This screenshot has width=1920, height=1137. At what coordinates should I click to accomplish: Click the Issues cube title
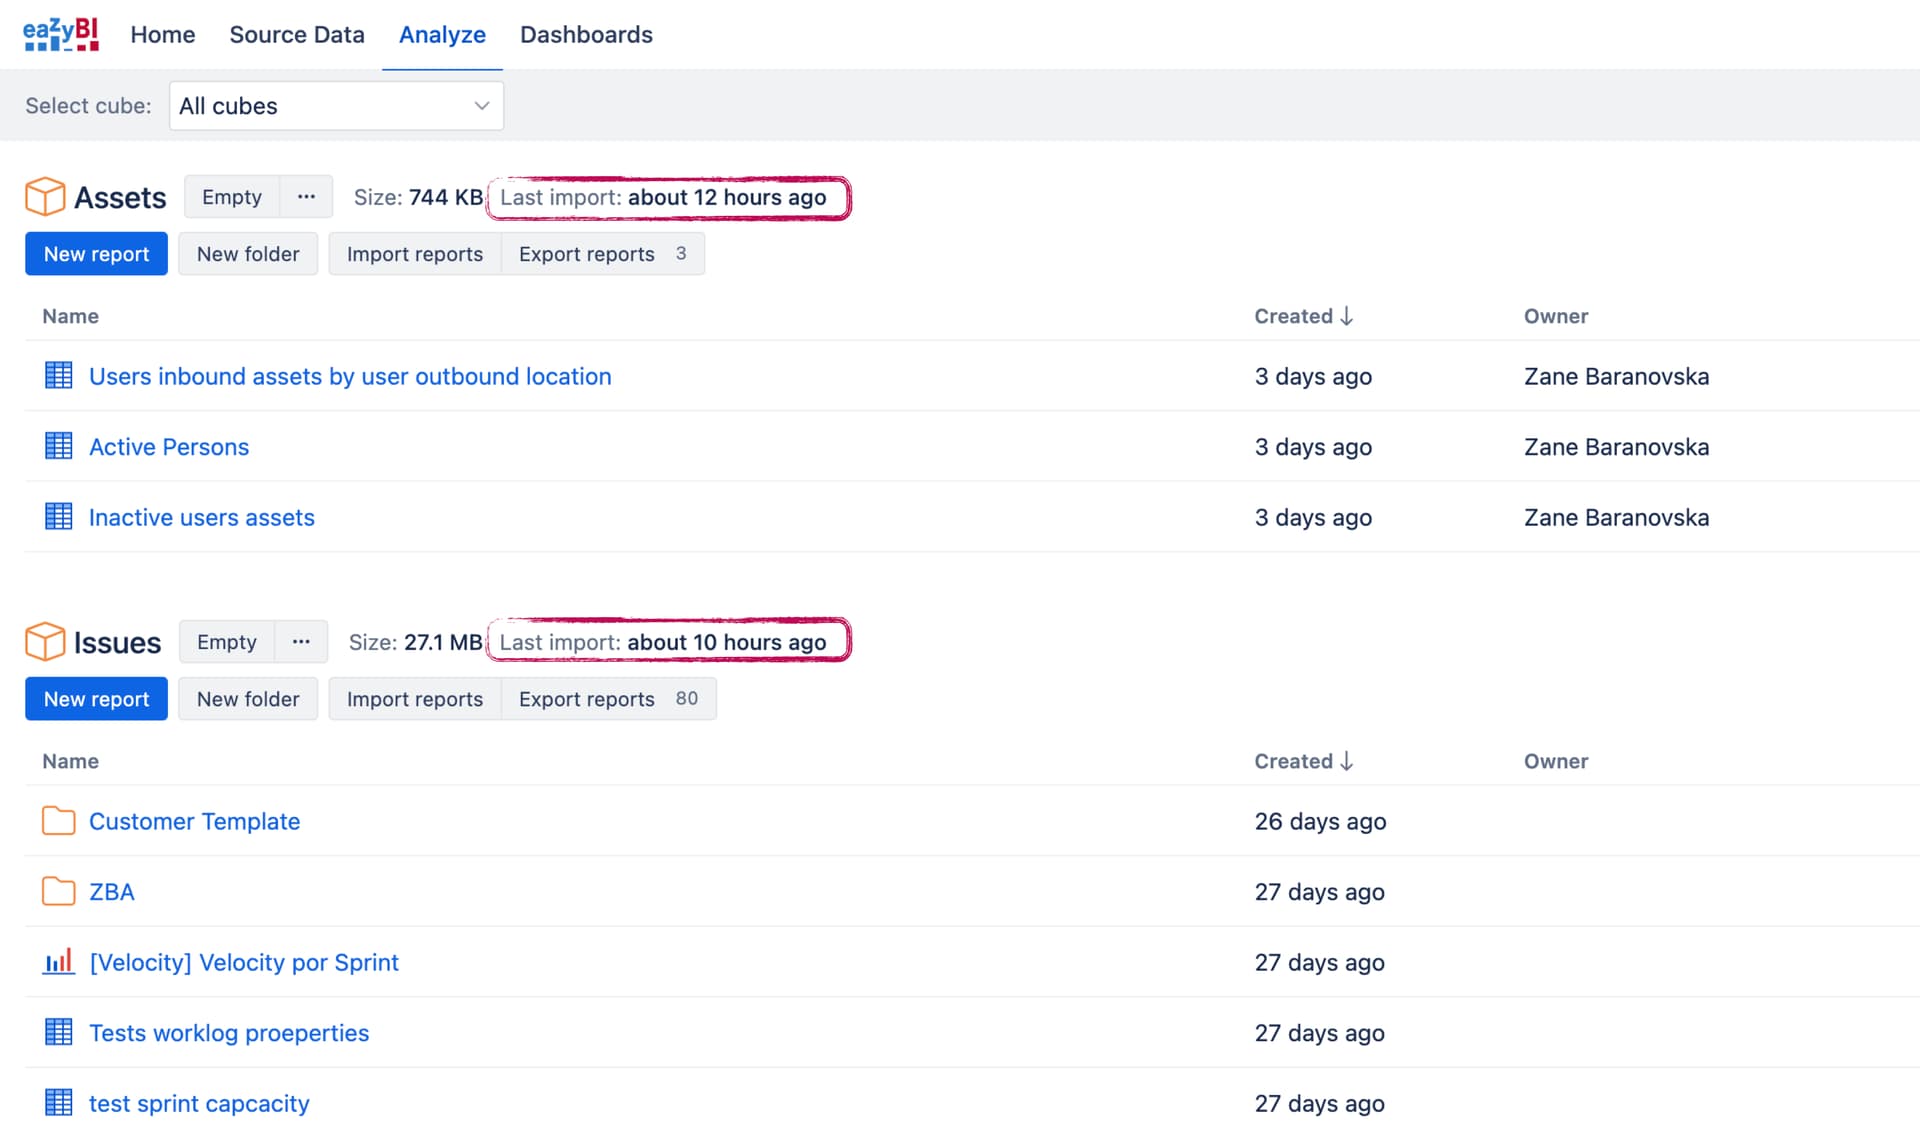point(117,642)
